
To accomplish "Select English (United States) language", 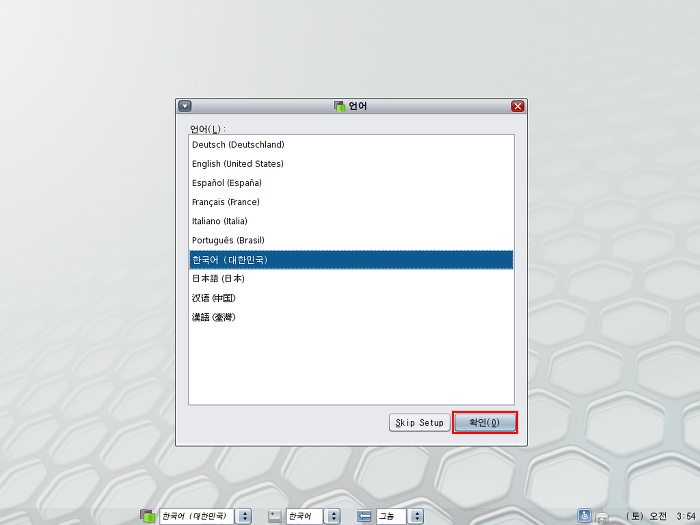I will point(351,164).
